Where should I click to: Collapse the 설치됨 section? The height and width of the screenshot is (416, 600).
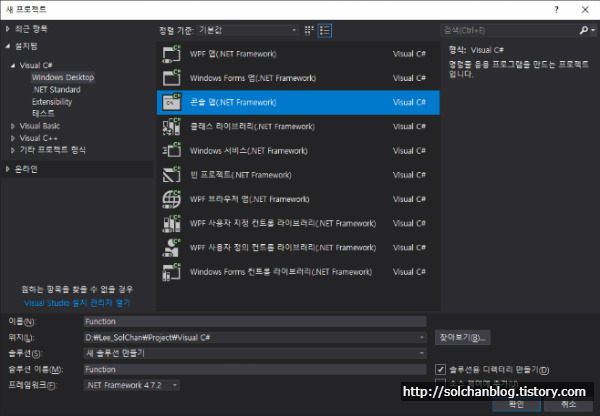click(8, 46)
